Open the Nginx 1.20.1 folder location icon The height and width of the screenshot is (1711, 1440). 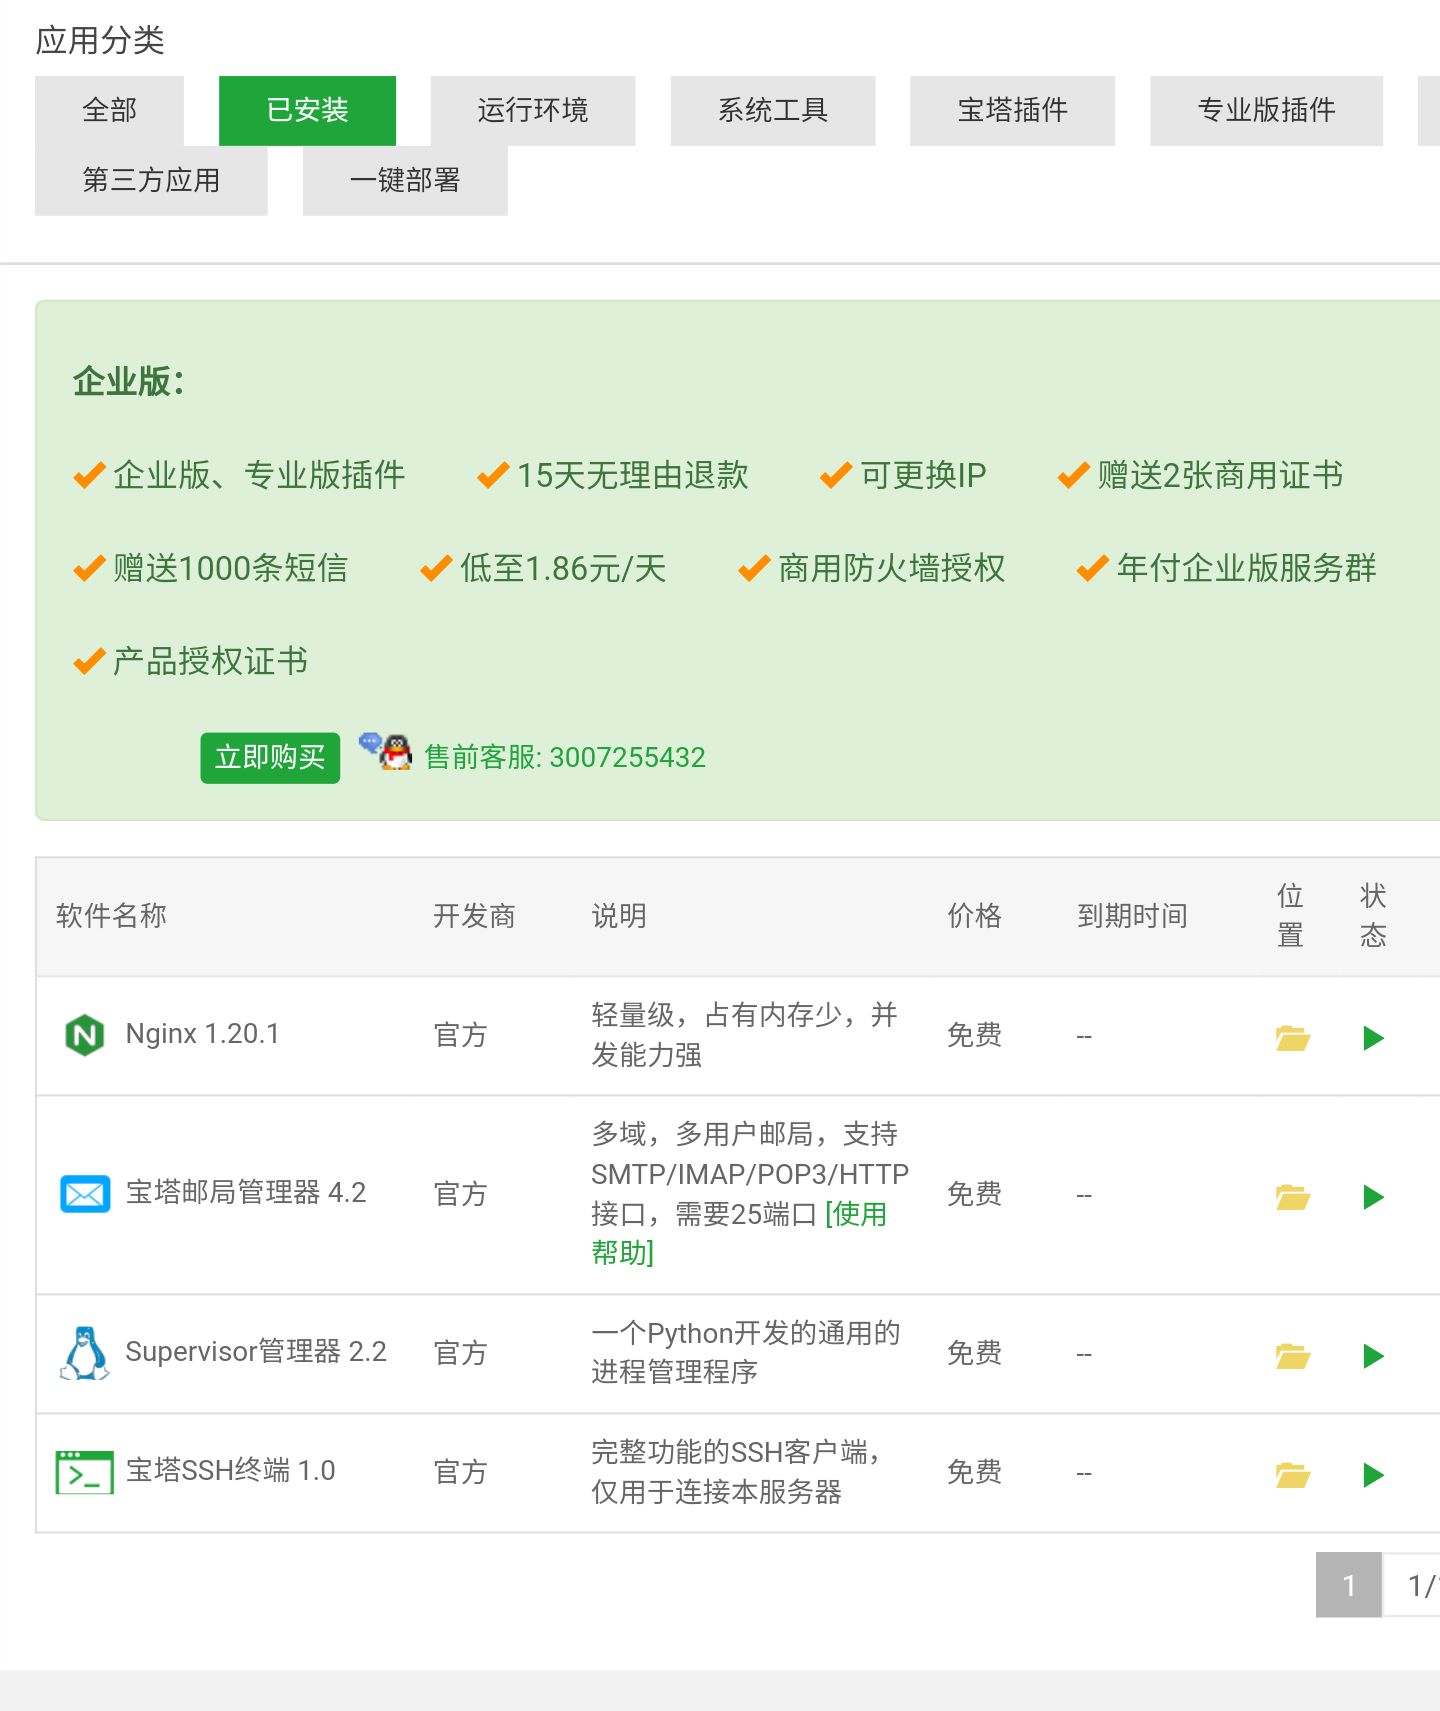[1292, 1038]
